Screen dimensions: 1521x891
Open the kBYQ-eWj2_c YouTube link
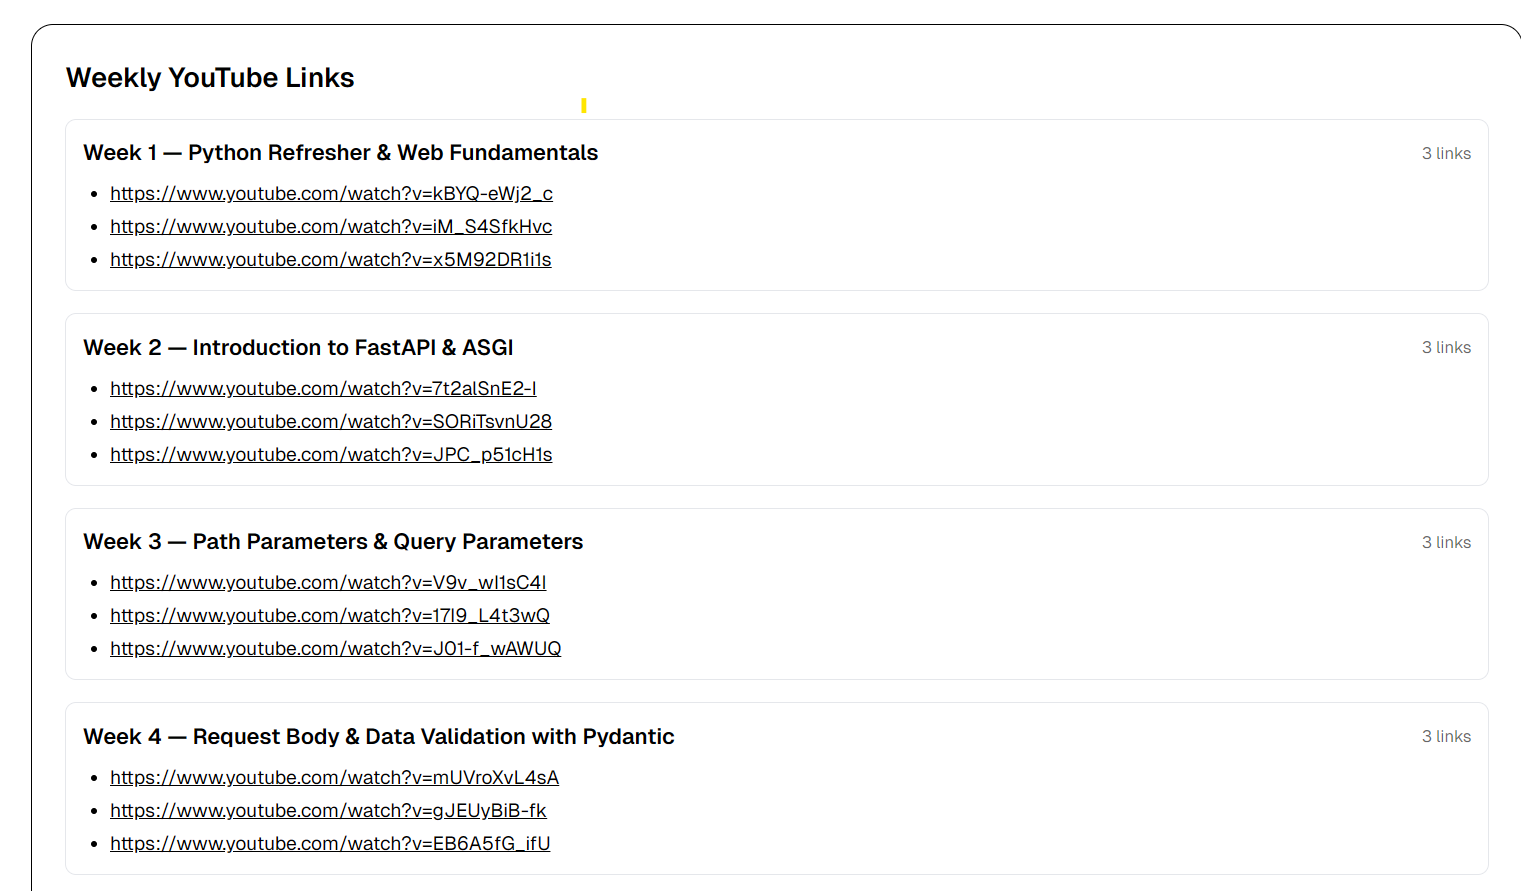click(331, 193)
